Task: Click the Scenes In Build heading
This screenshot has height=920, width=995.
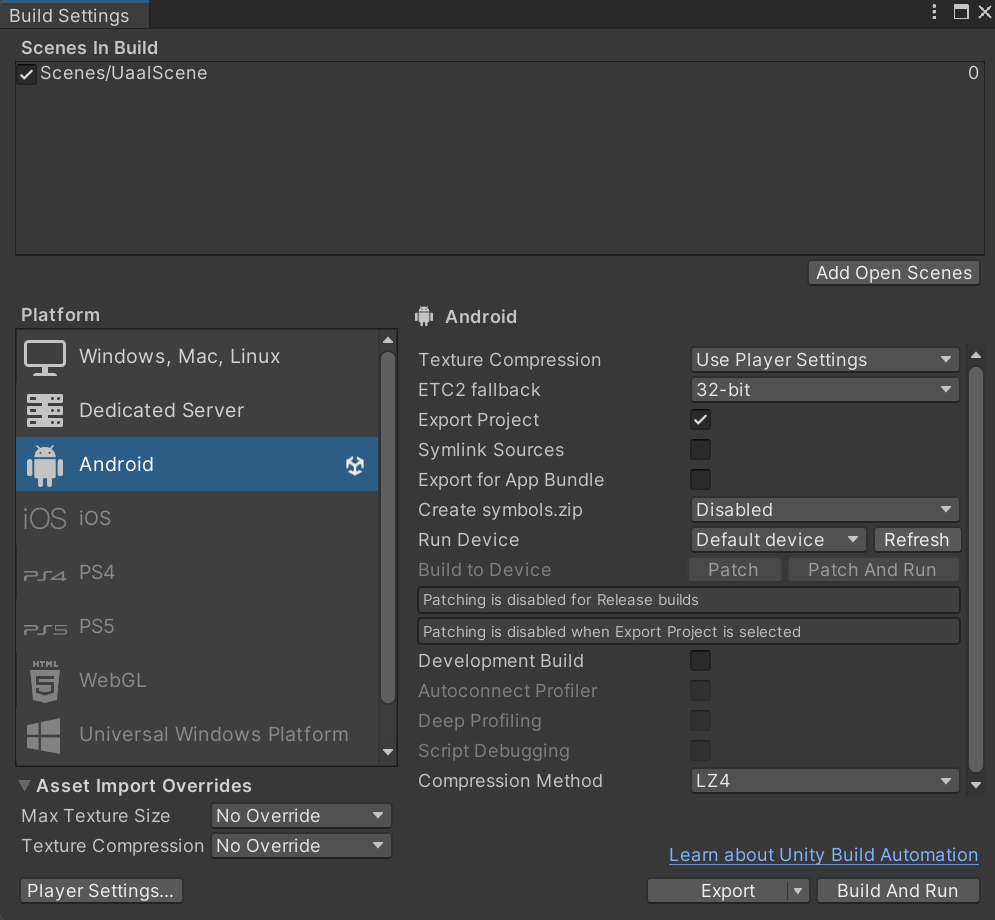Action: [x=89, y=48]
